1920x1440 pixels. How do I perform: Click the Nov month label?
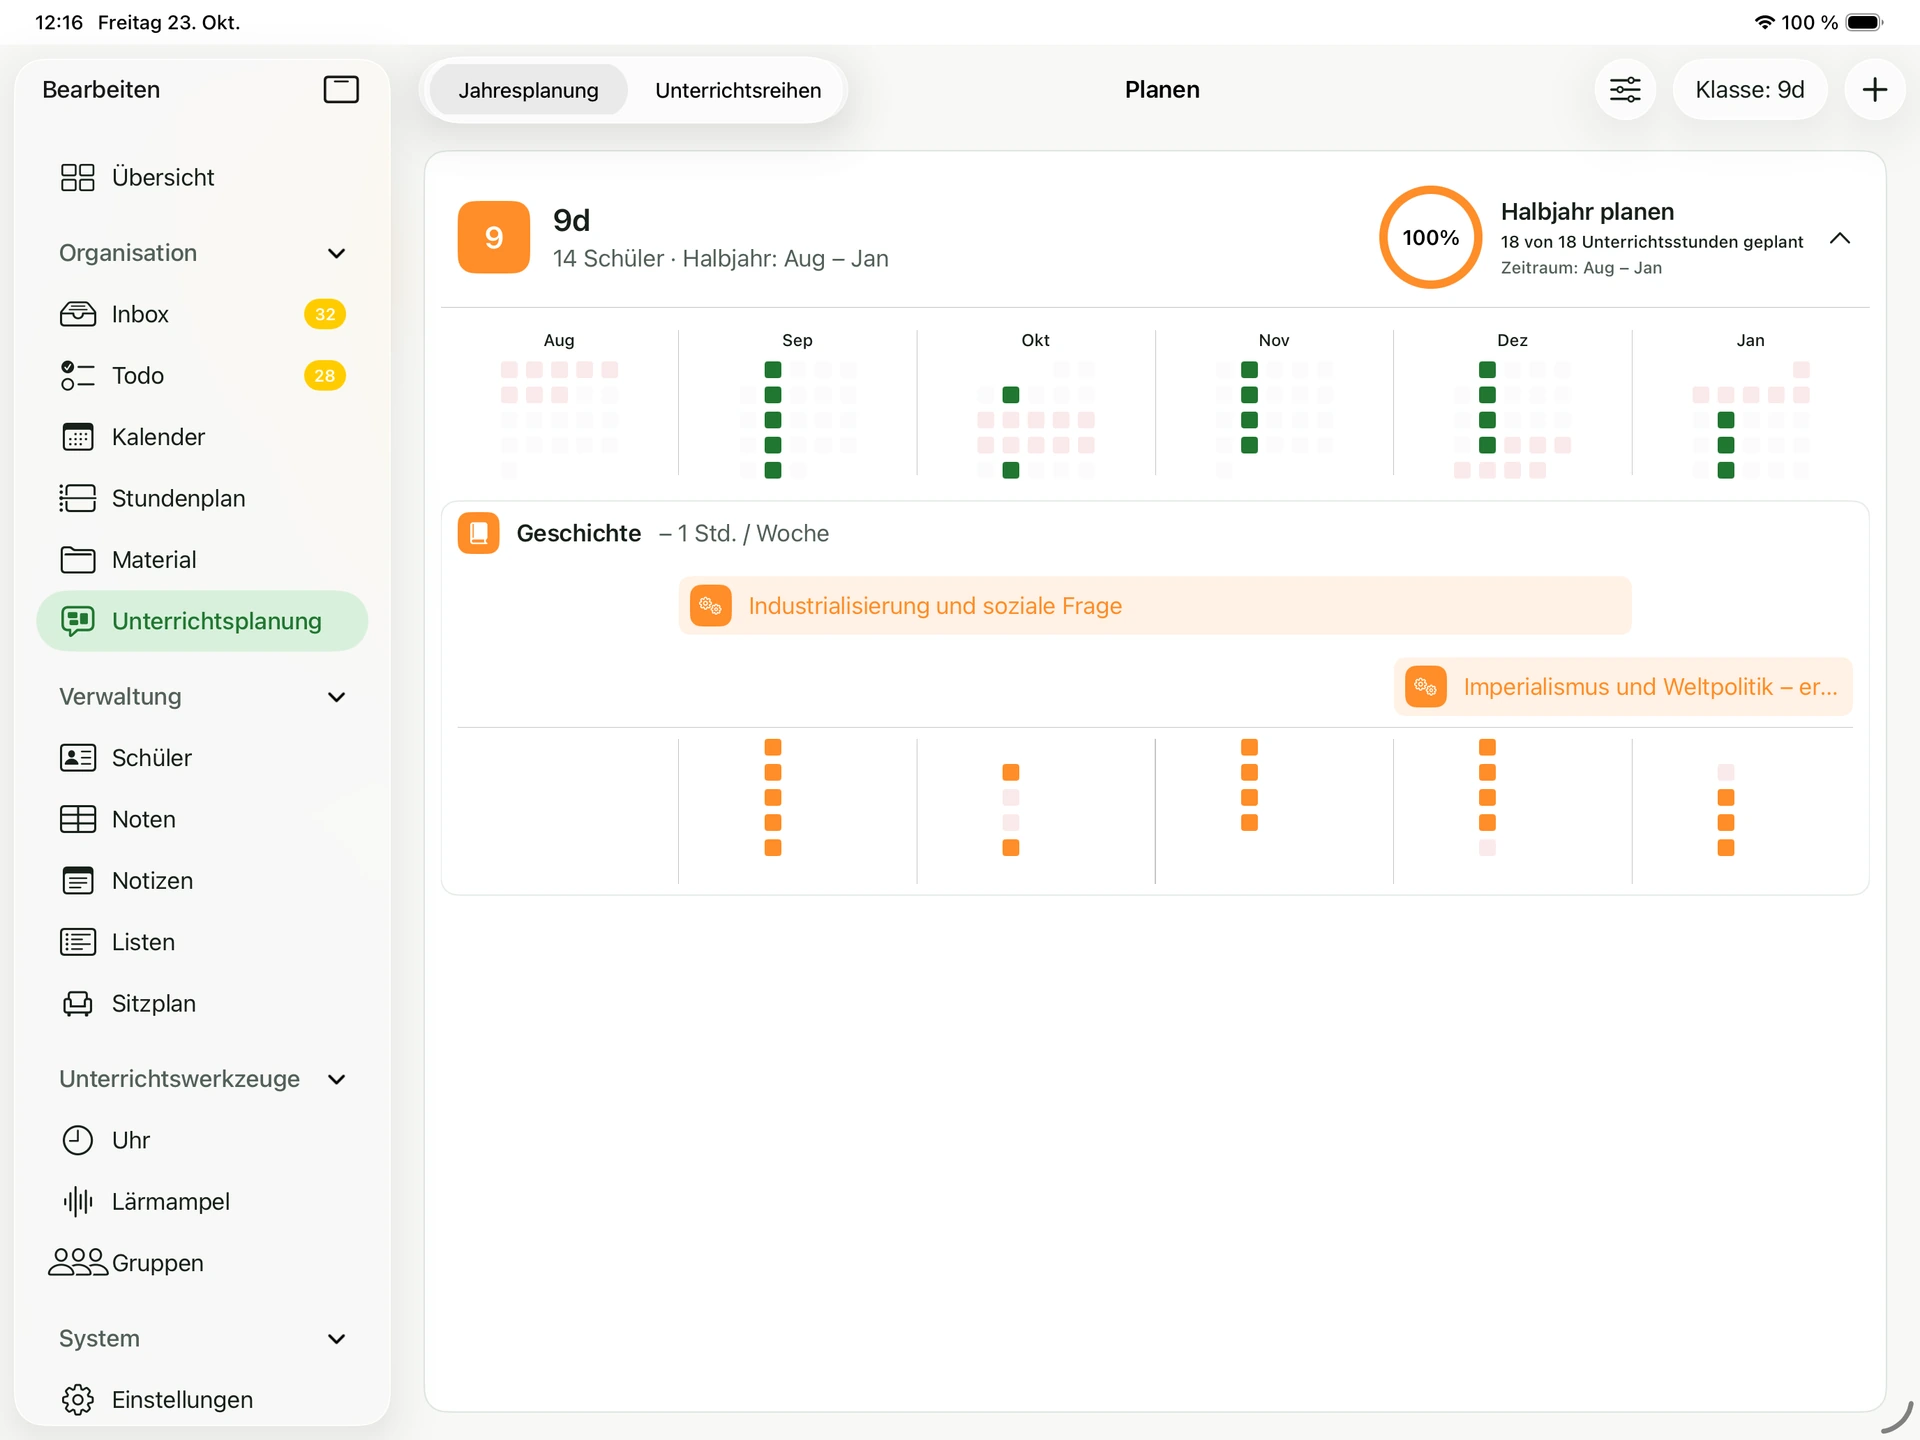tap(1274, 340)
